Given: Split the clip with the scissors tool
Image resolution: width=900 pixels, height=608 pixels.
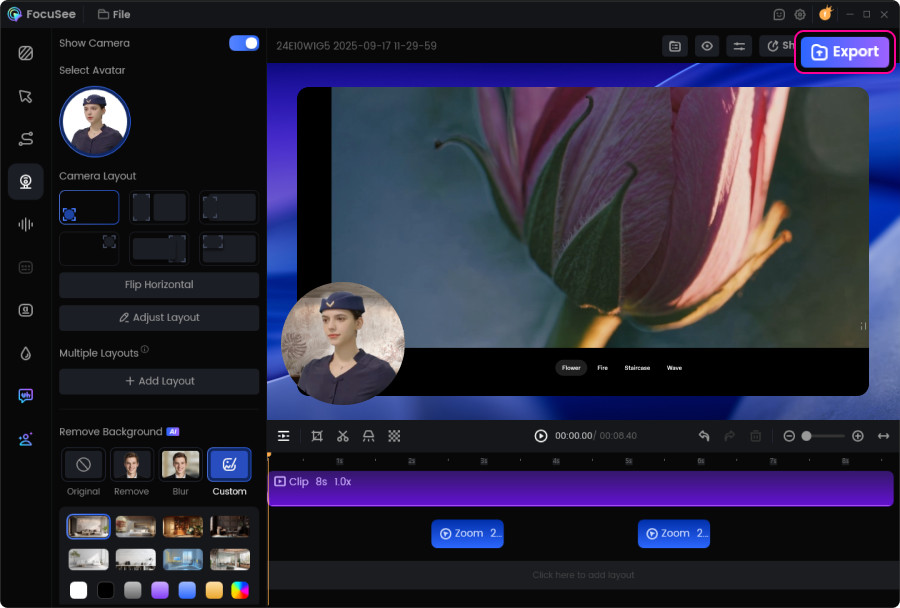Looking at the screenshot, I should pos(343,436).
